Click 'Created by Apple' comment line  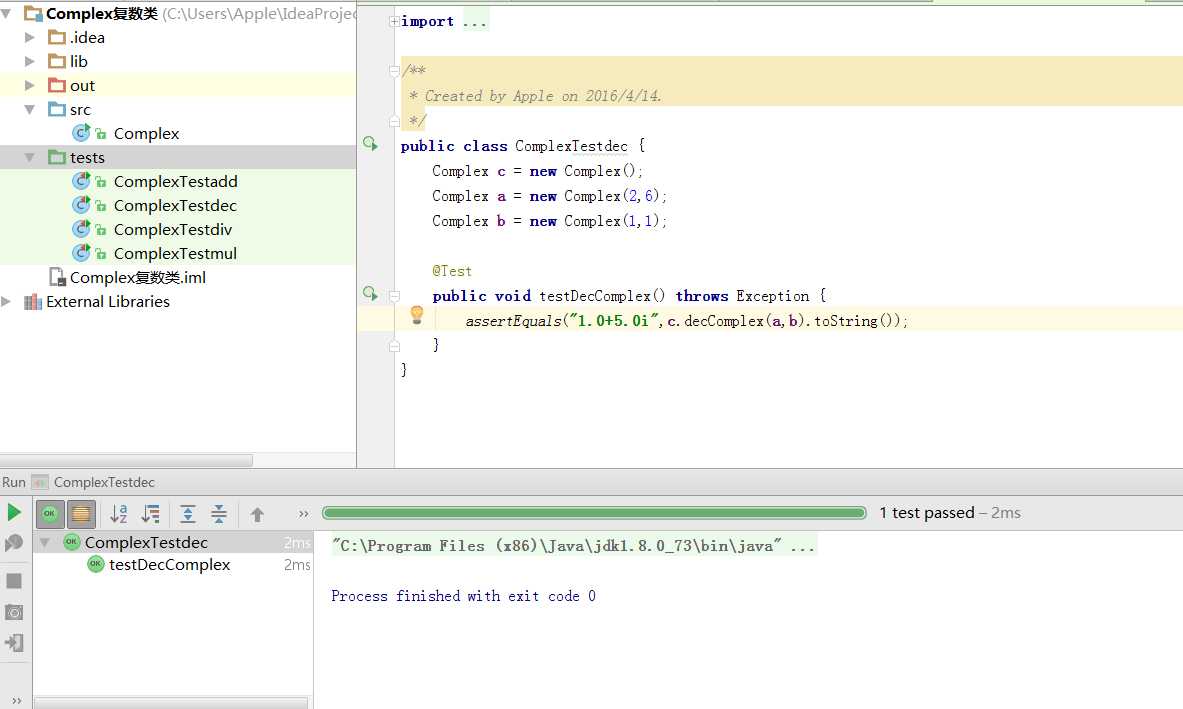536,96
